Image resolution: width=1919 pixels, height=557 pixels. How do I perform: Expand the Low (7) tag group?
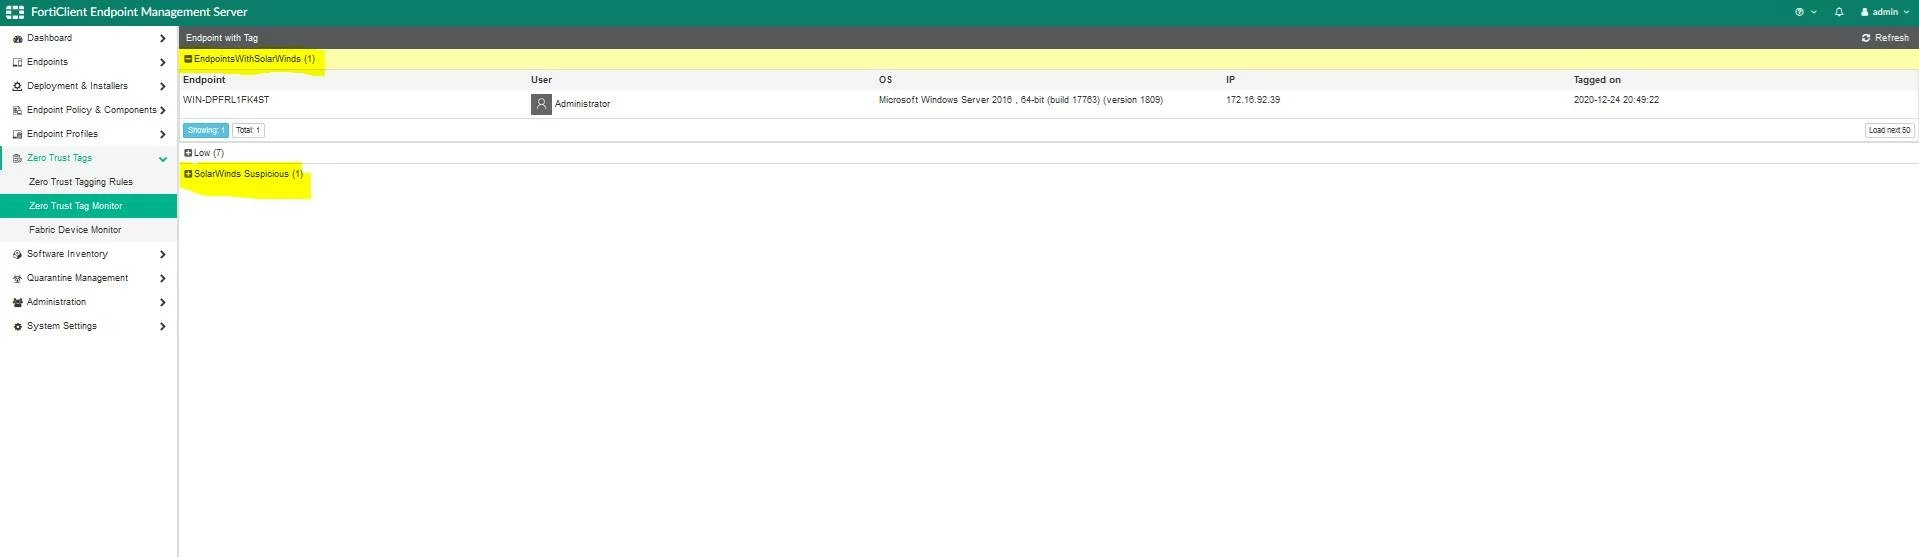coord(188,153)
